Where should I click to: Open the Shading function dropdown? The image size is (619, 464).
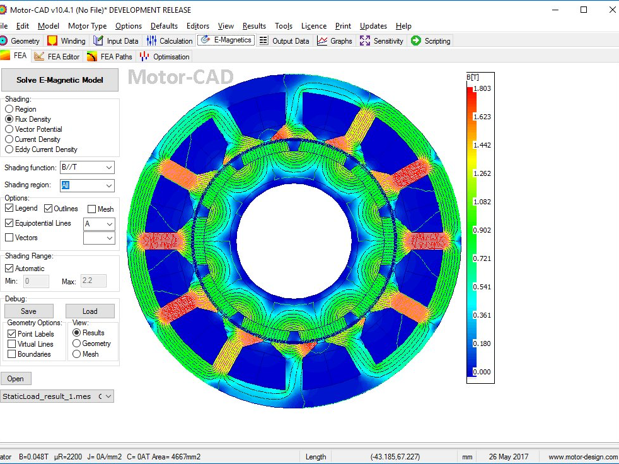tap(87, 167)
